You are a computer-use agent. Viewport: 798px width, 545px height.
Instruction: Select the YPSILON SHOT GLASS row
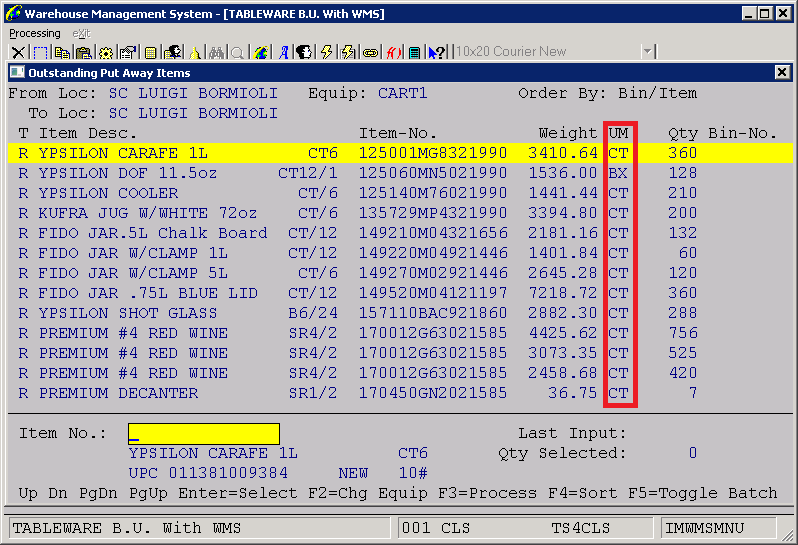coord(400,313)
